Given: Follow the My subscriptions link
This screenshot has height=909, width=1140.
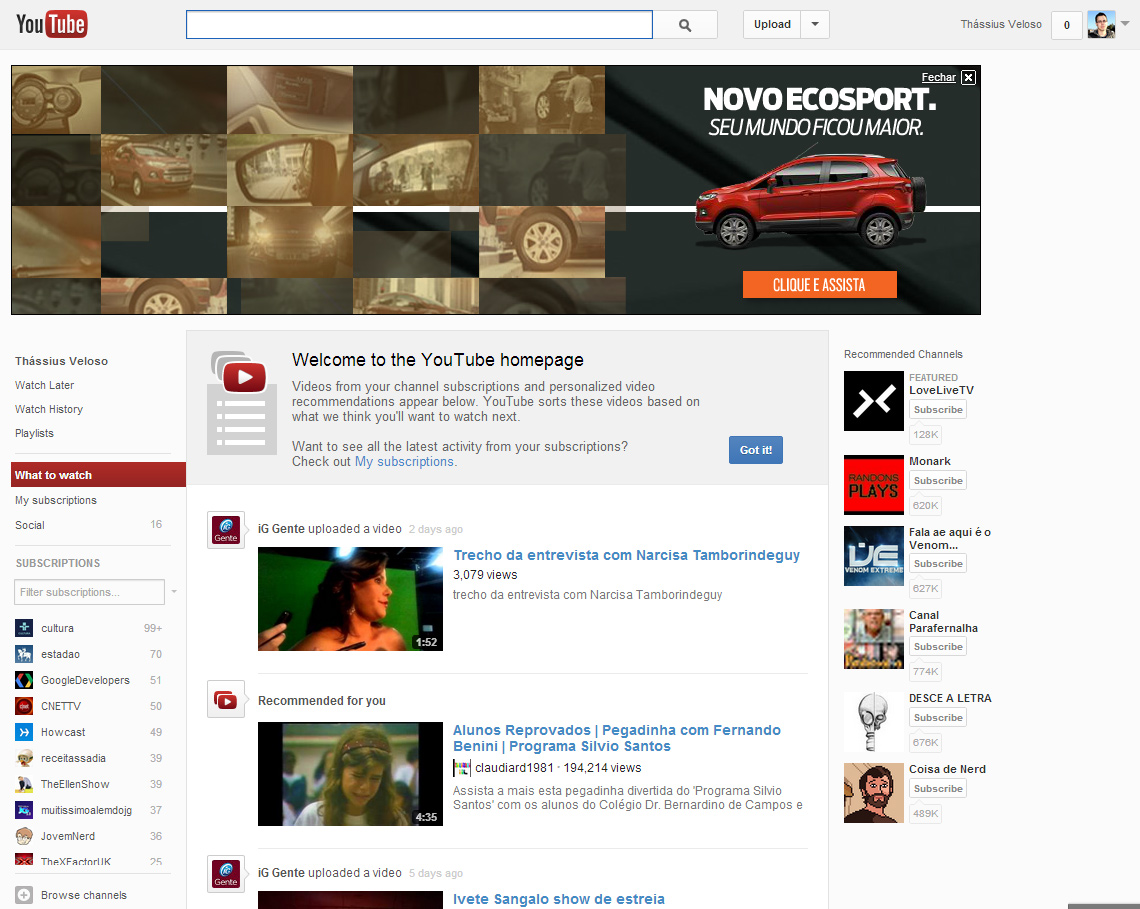Looking at the screenshot, I should tap(405, 462).
